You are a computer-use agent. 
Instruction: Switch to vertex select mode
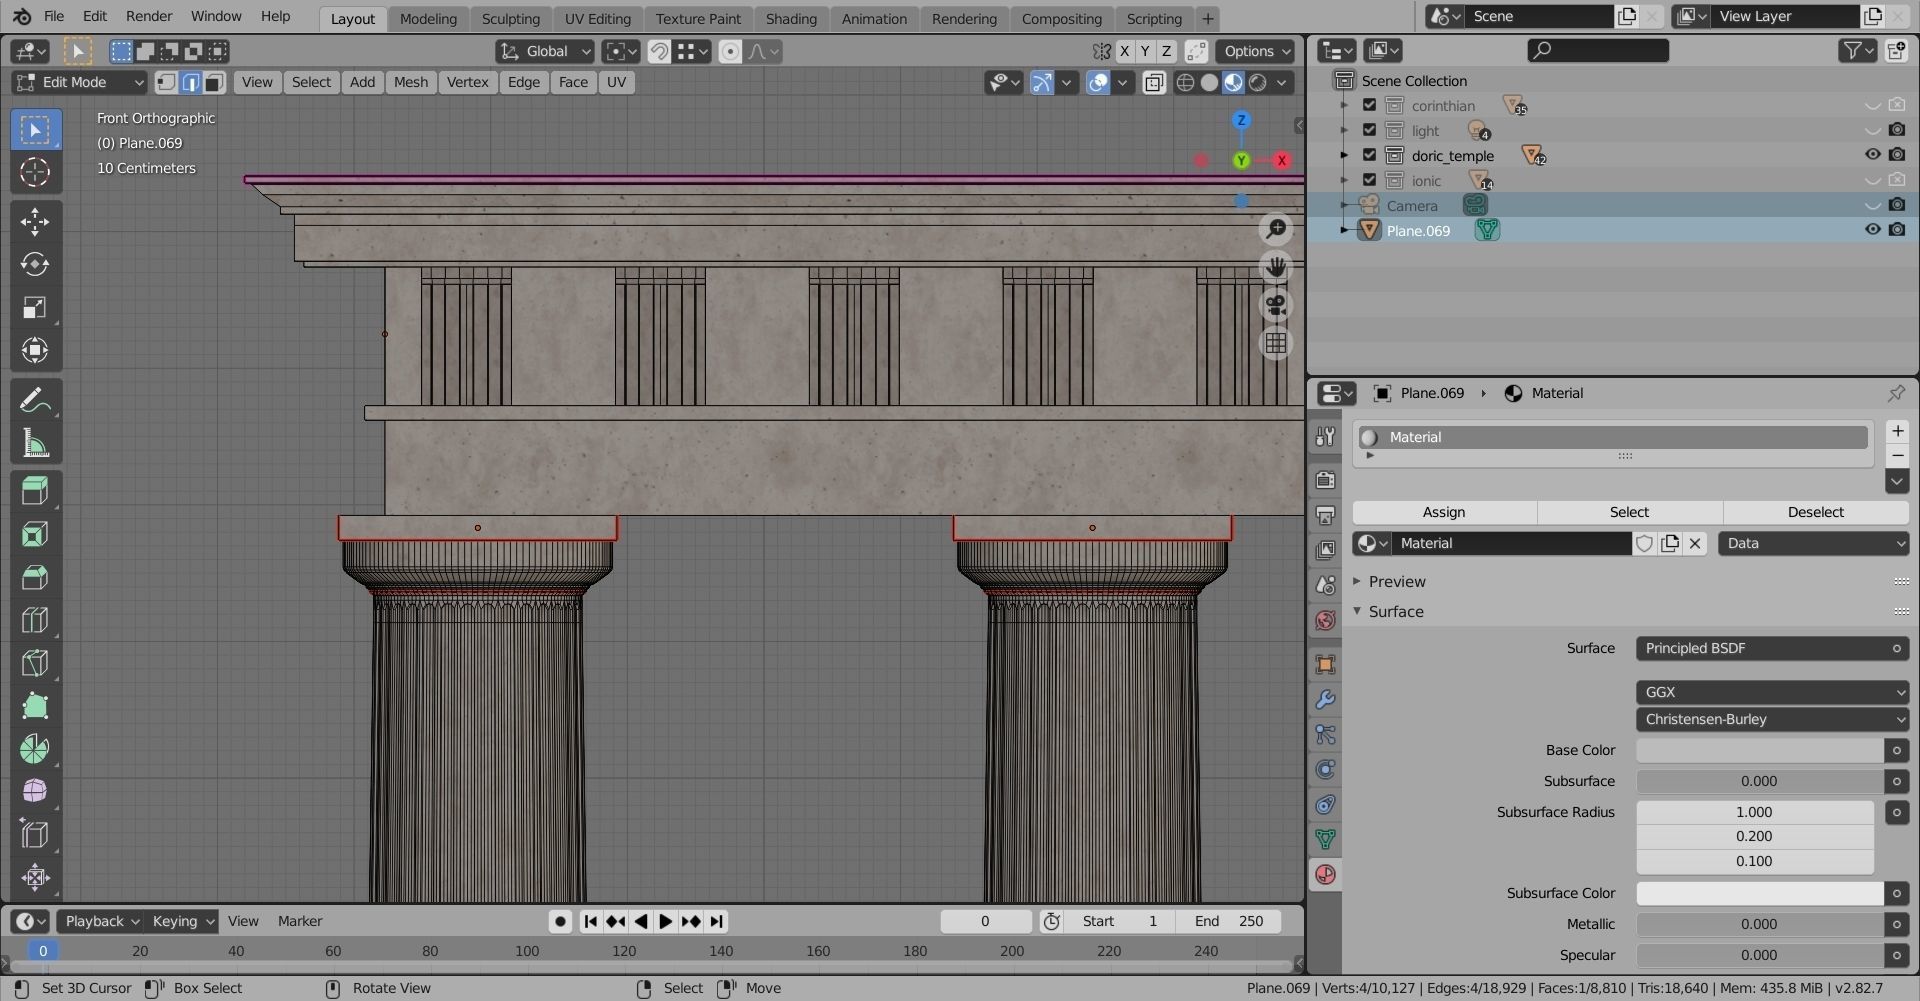click(x=166, y=82)
